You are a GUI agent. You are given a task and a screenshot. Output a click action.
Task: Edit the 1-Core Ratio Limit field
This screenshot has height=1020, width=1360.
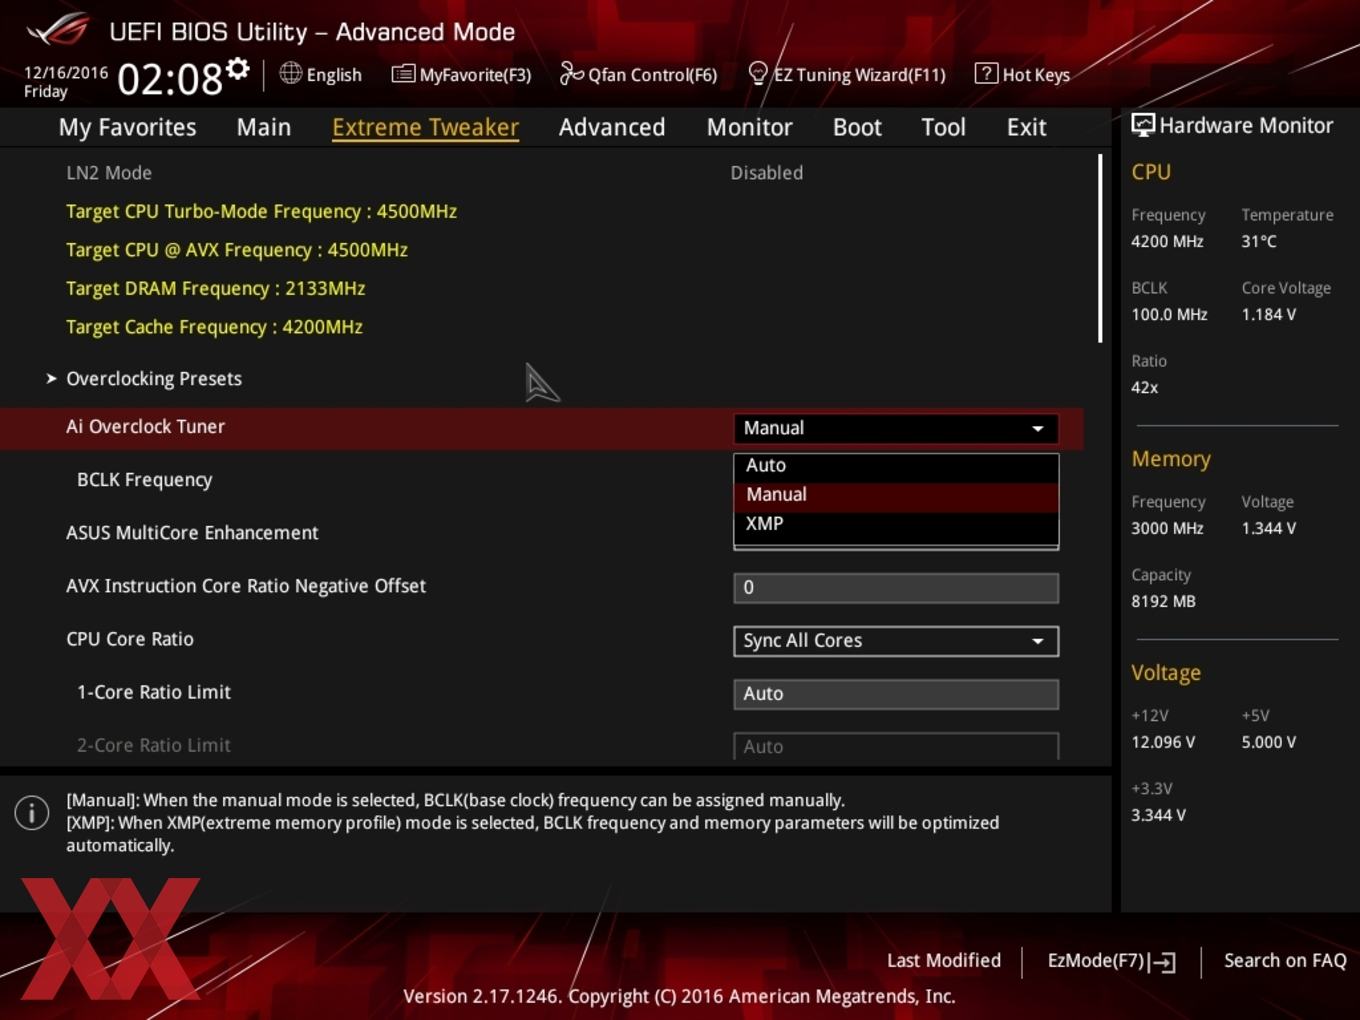(896, 694)
